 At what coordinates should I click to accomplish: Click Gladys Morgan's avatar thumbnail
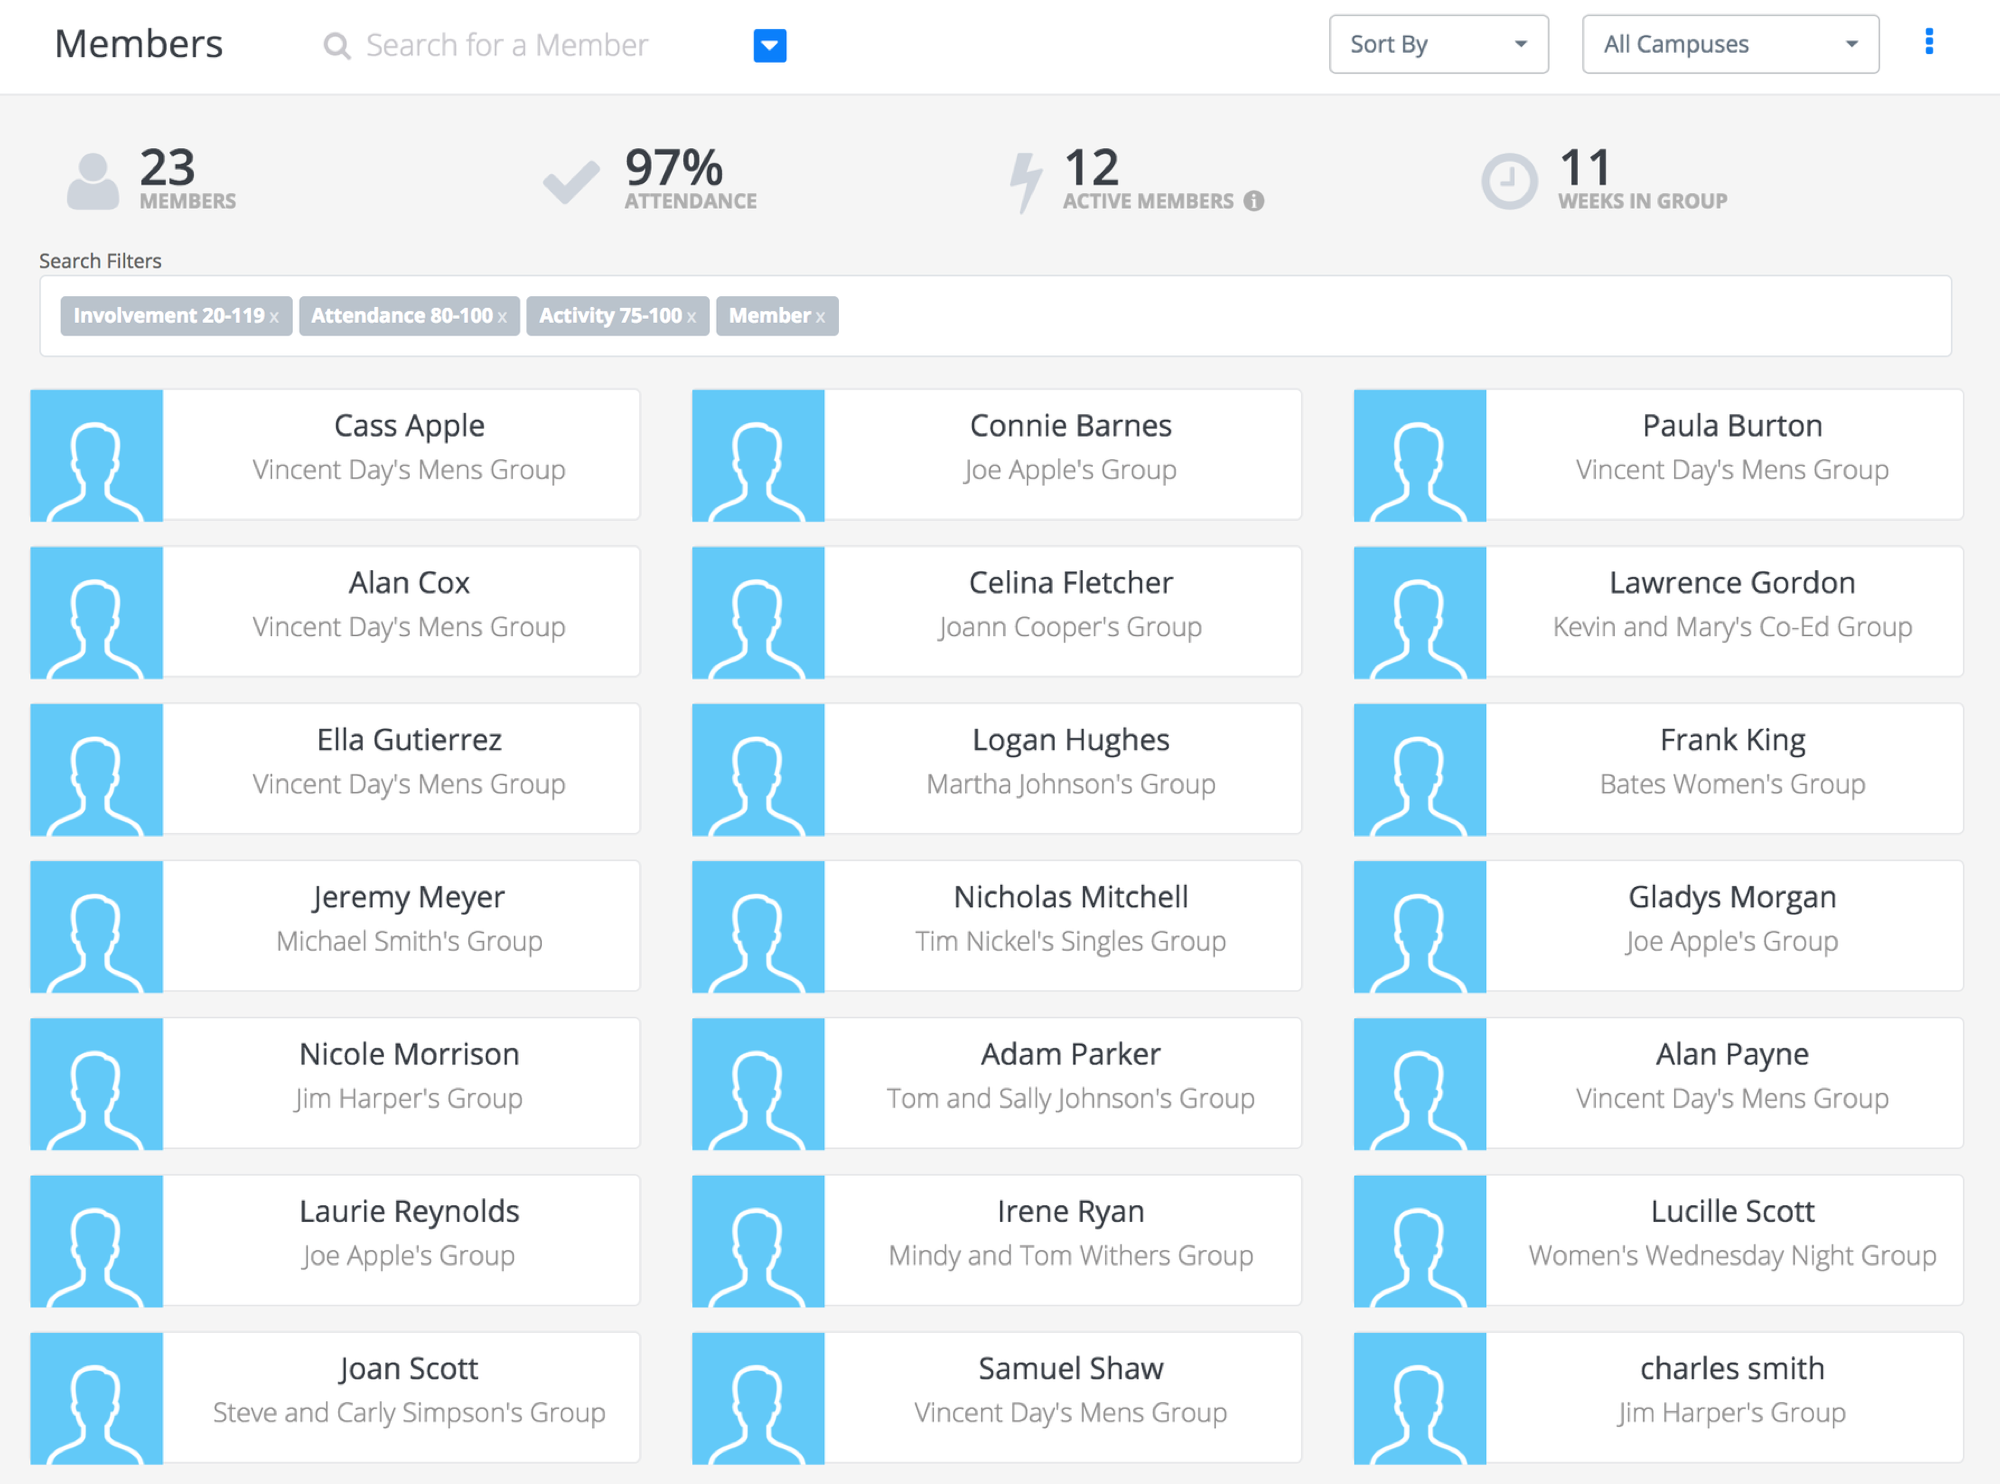1420,926
